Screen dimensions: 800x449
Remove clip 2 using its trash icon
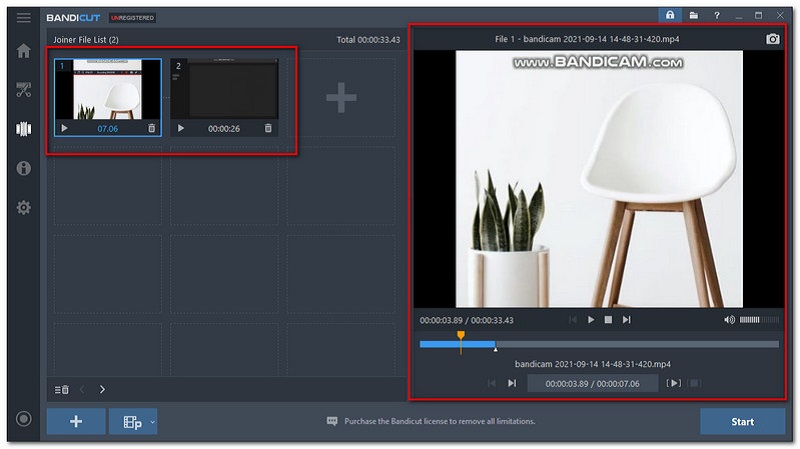pyautogui.click(x=268, y=128)
